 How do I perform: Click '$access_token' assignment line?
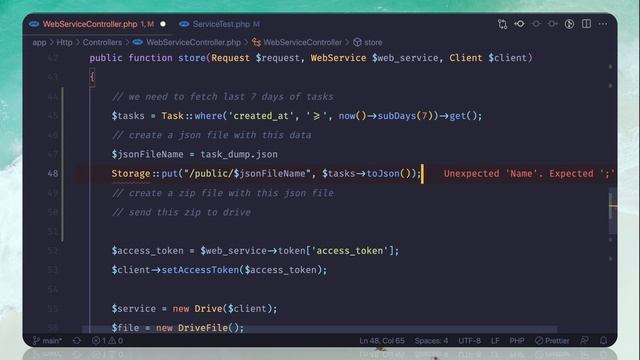click(x=255, y=251)
